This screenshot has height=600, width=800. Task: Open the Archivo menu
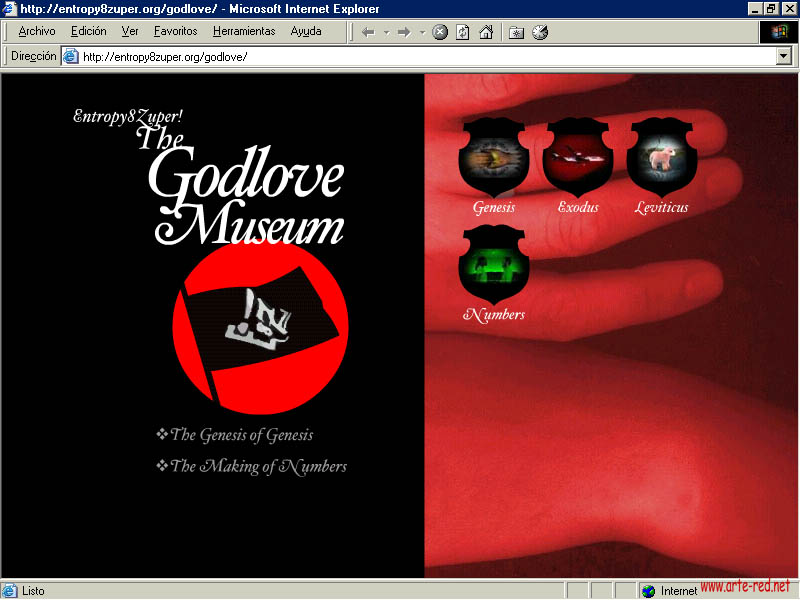(x=37, y=31)
